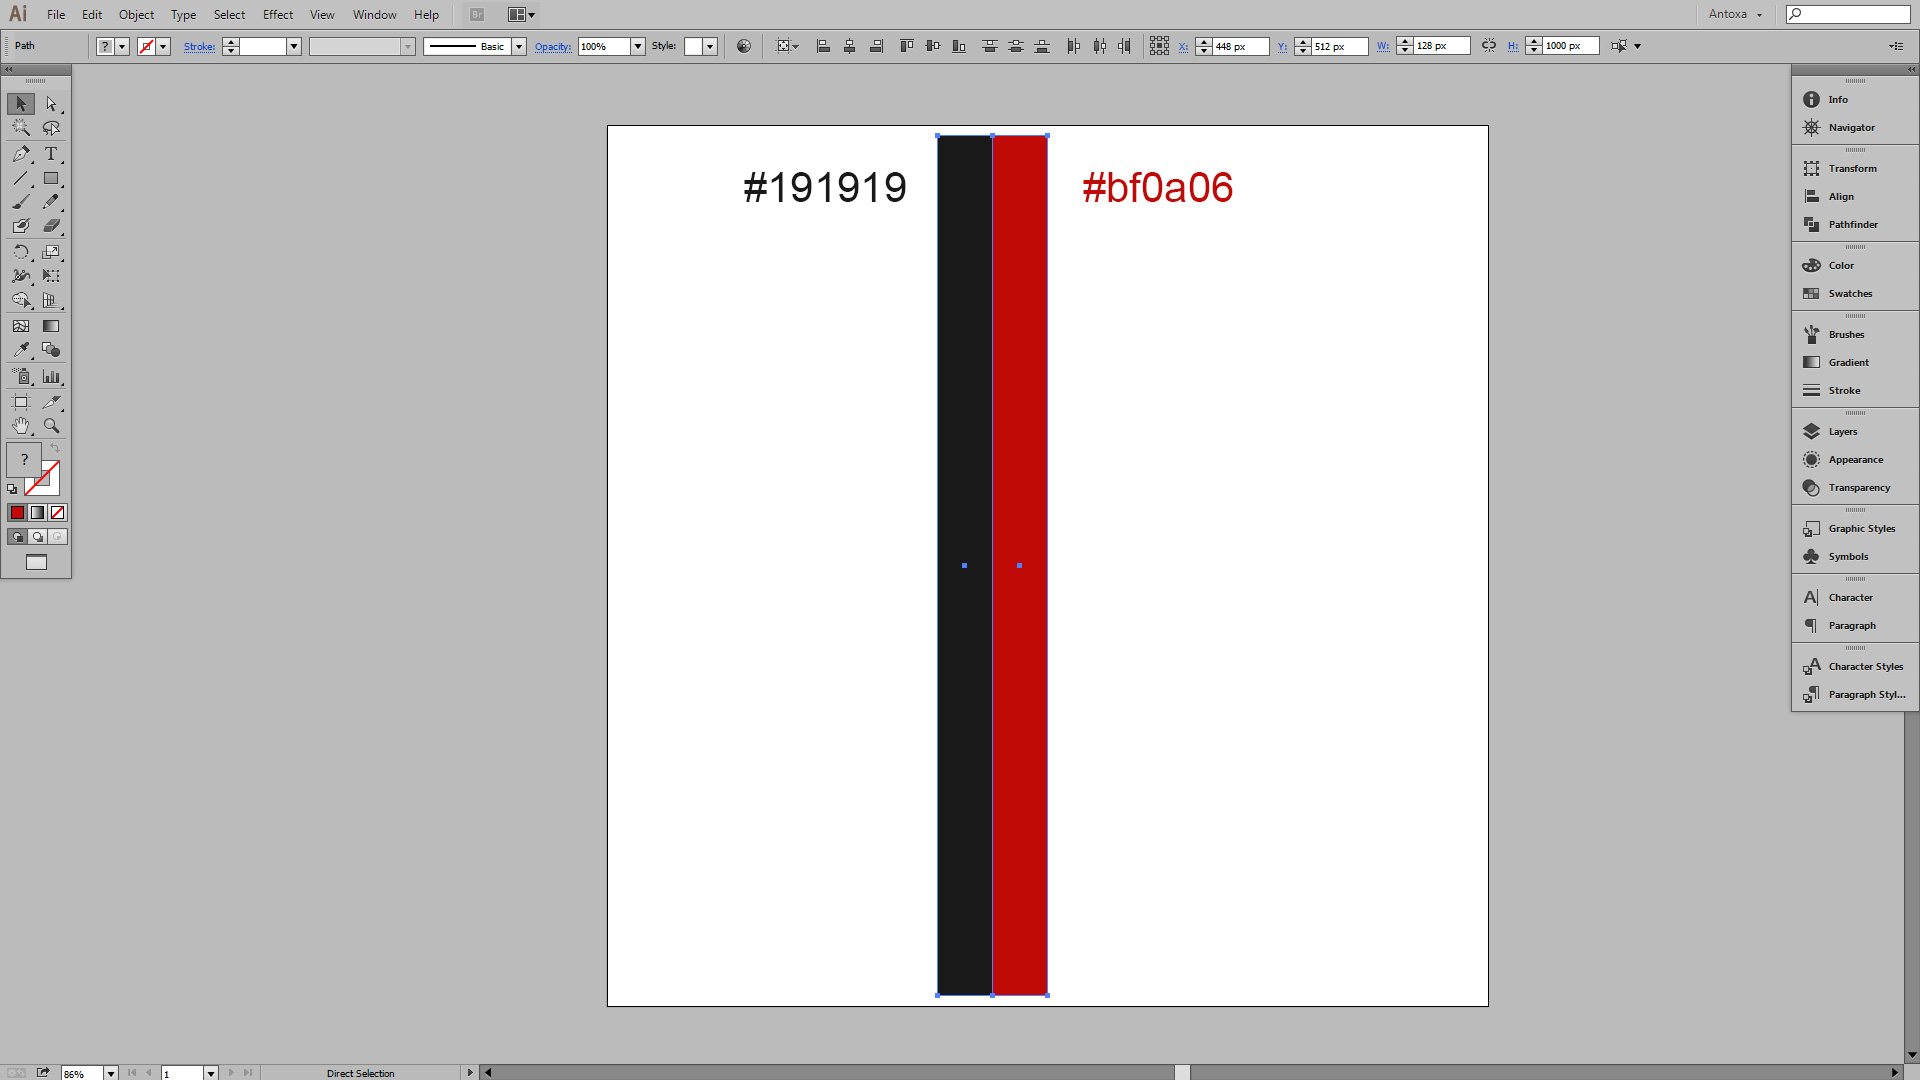Image resolution: width=1920 pixels, height=1080 pixels.
Task: Click the Stroke link in control bar
Action: [199, 47]
